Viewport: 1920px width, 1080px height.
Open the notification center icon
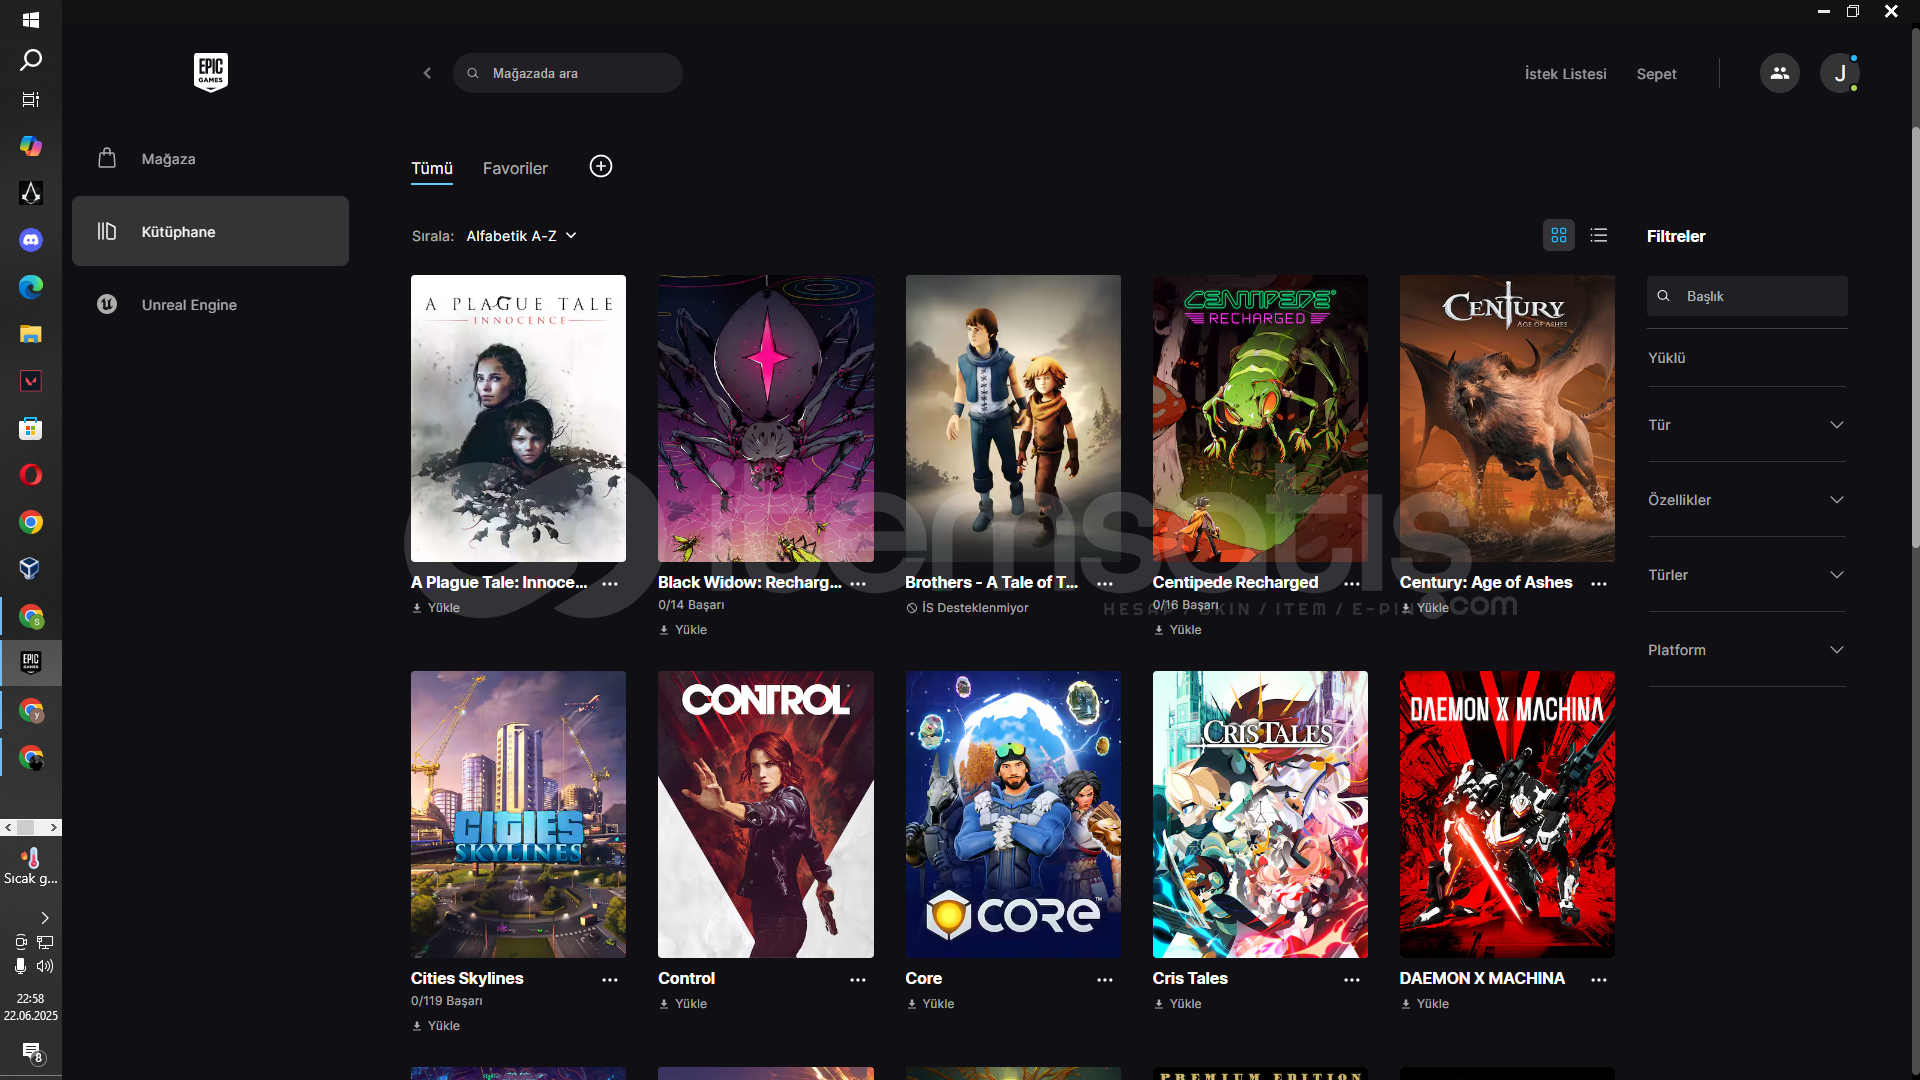point(32,1053)
